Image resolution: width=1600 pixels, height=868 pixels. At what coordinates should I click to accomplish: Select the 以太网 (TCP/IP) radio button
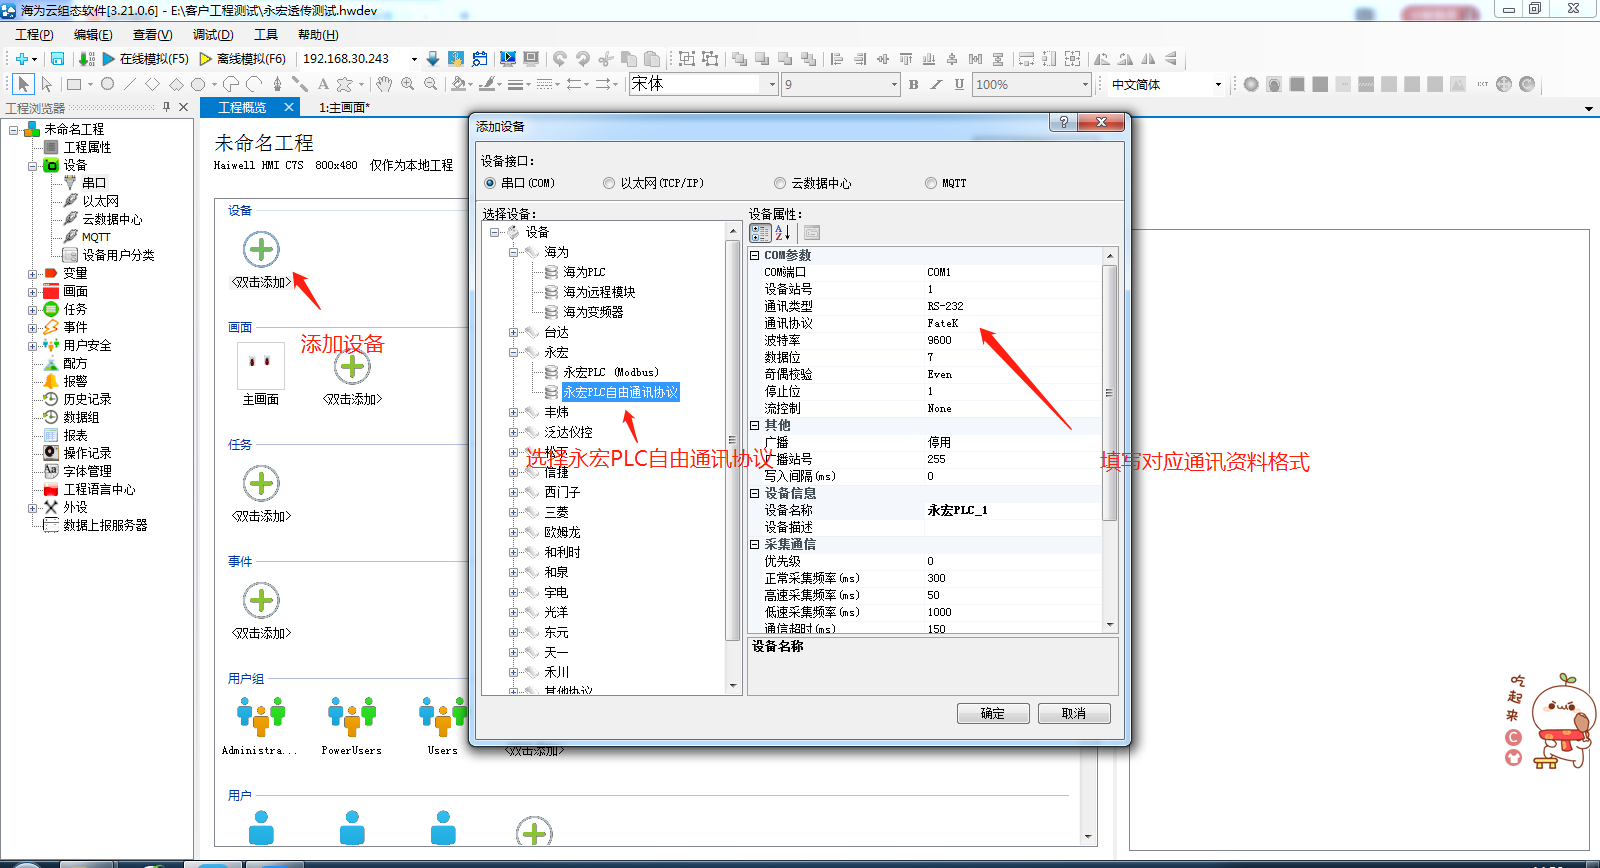(609, 183)
